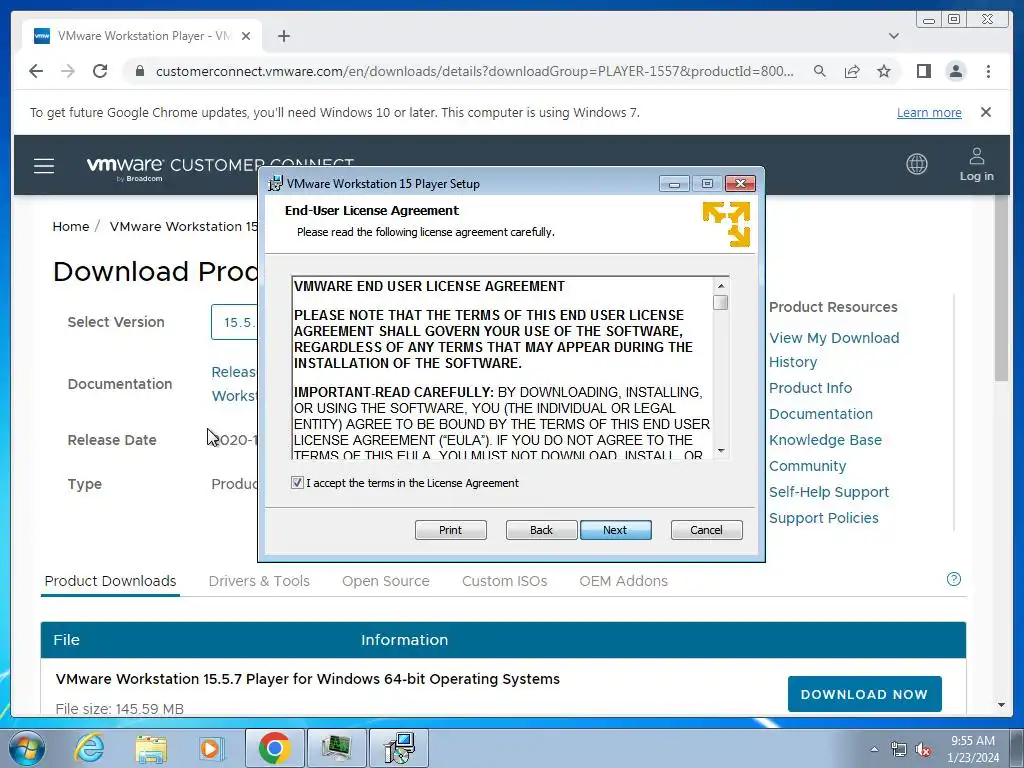Click the address bar URL field
1024x768 pixels.
pos(475,71)
